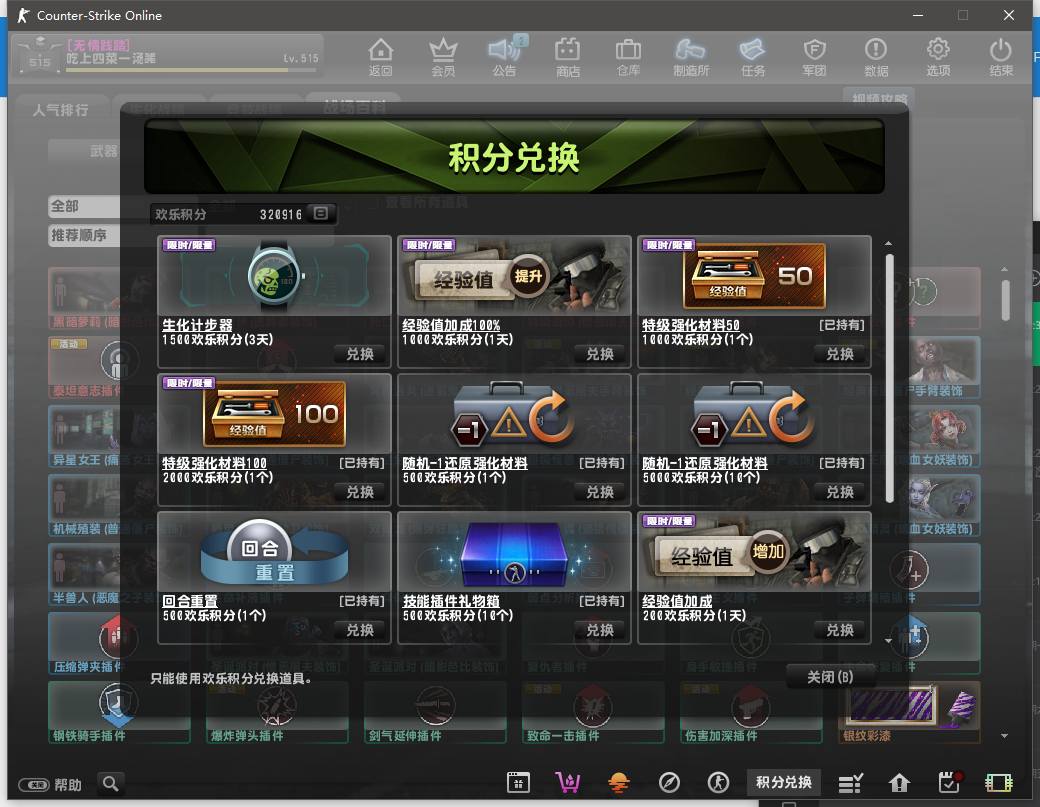
Task: Click 兑换 for 随机-1还原强化材料 5000积分
Action: 840,492
